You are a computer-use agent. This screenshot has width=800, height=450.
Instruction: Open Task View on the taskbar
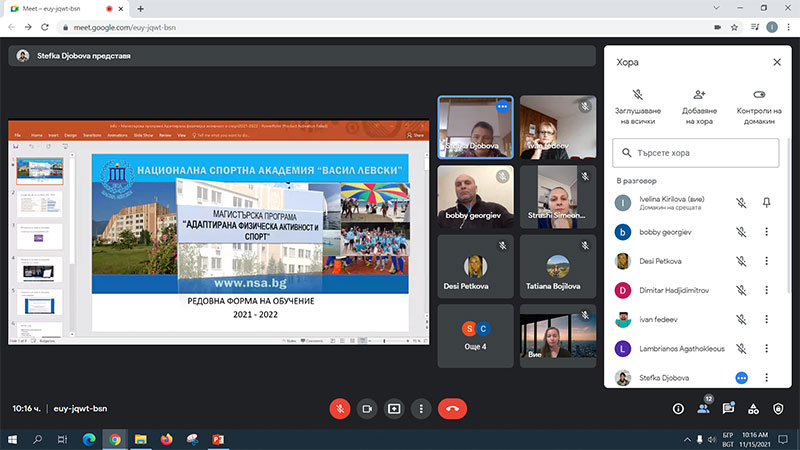tap(62, 439)
